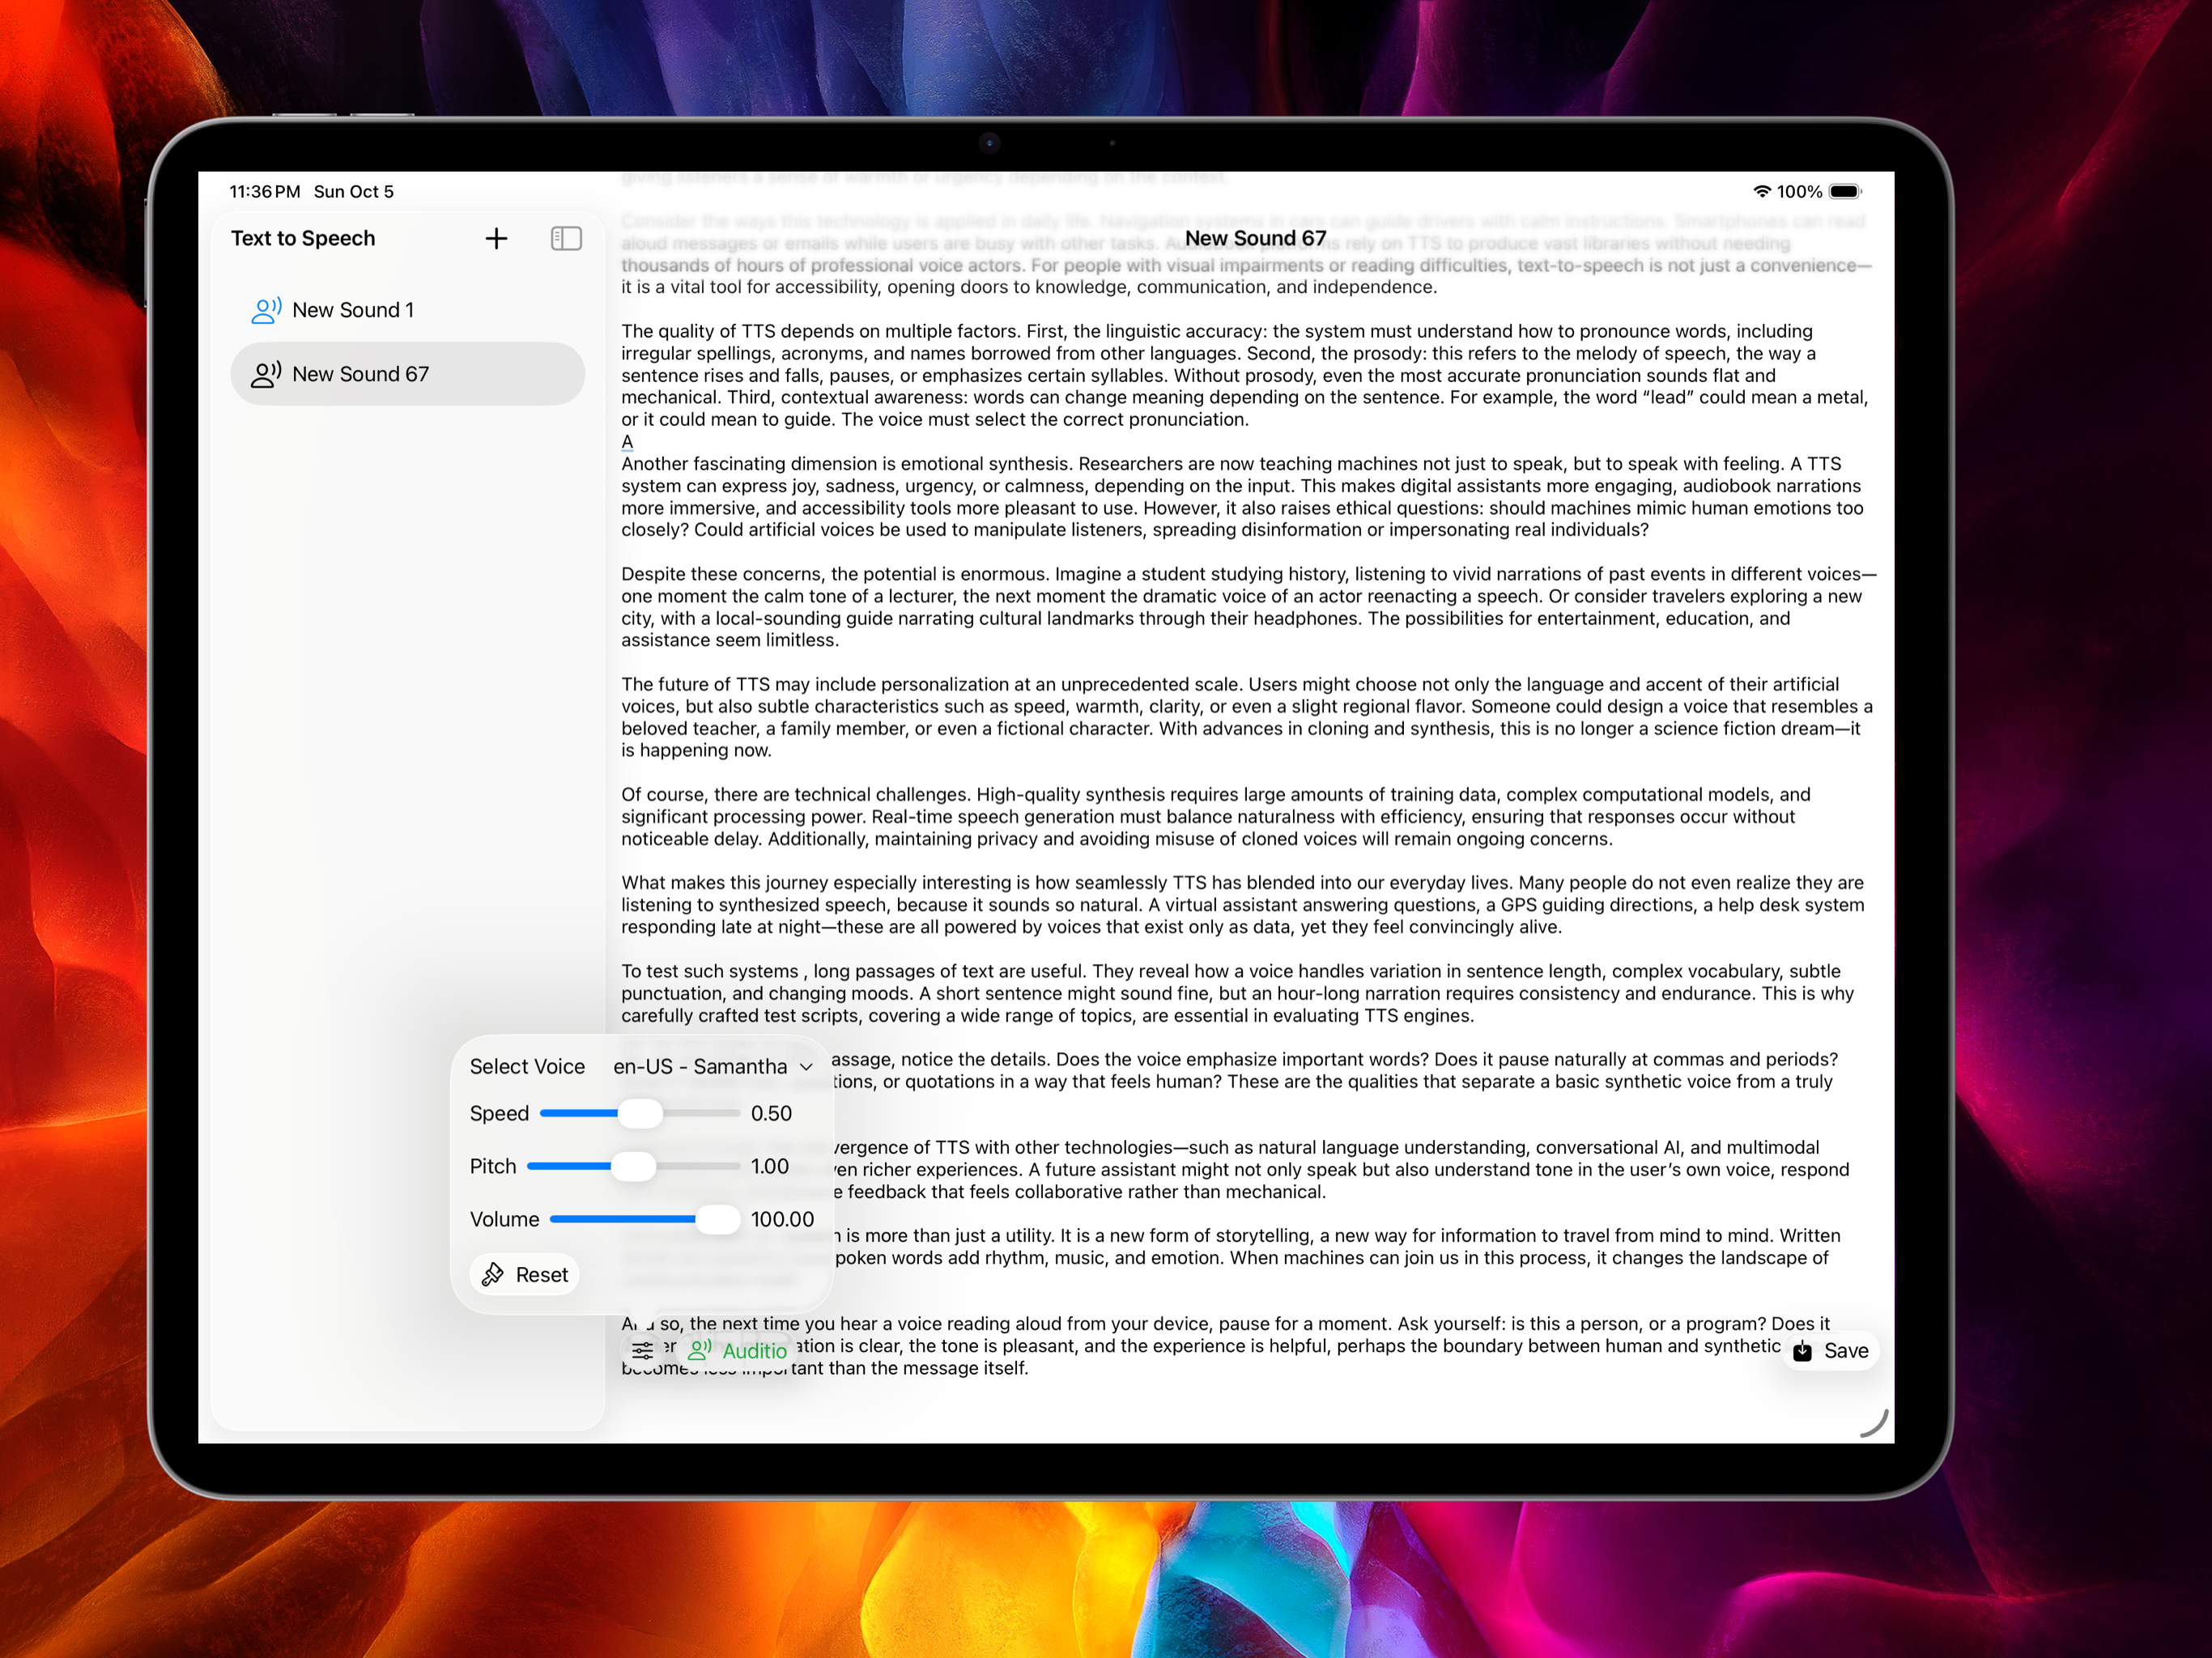Viewport: 2212px width, 1658px height.
Task: Click the Save download icon
Action: [1802, 1351]
